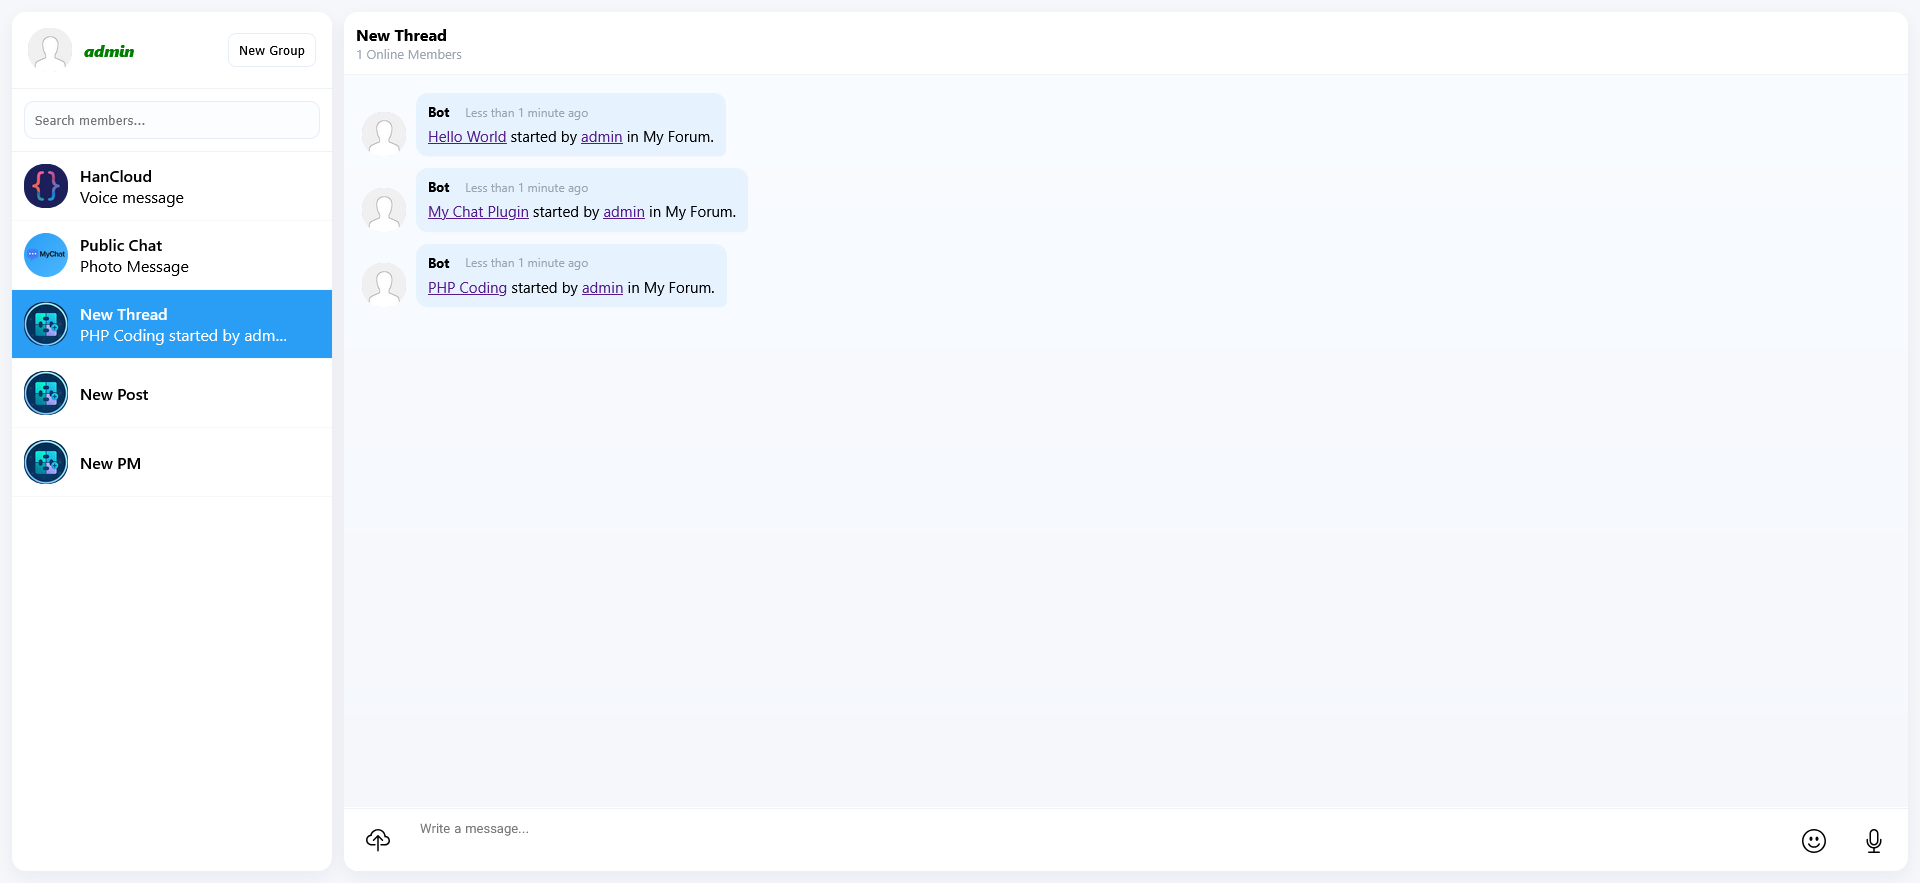Open admin link in PHP Coding message
This screenshot has width=1920, height=883.
click(602, 288)
